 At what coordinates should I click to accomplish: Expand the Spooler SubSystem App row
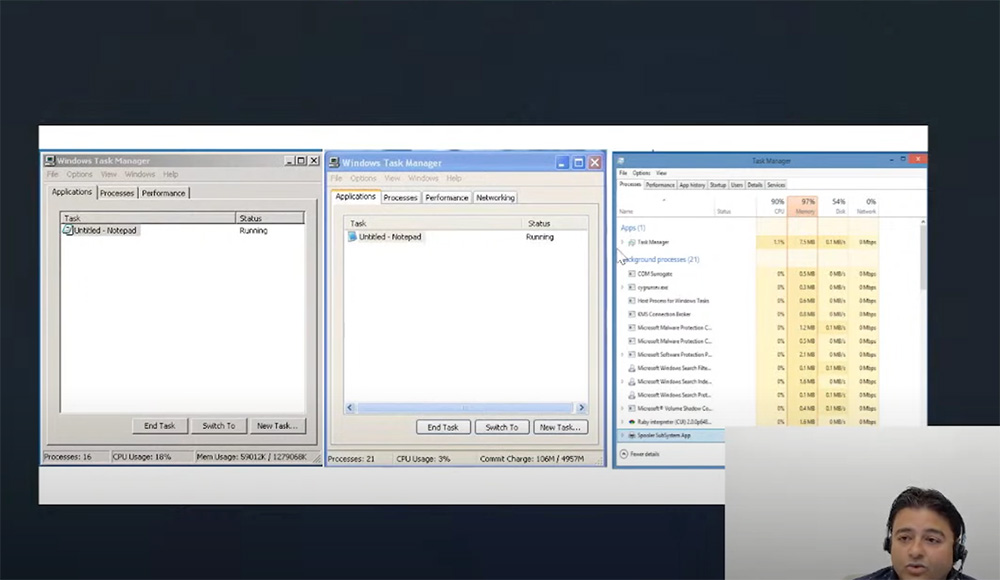click(x=622, y=435)
